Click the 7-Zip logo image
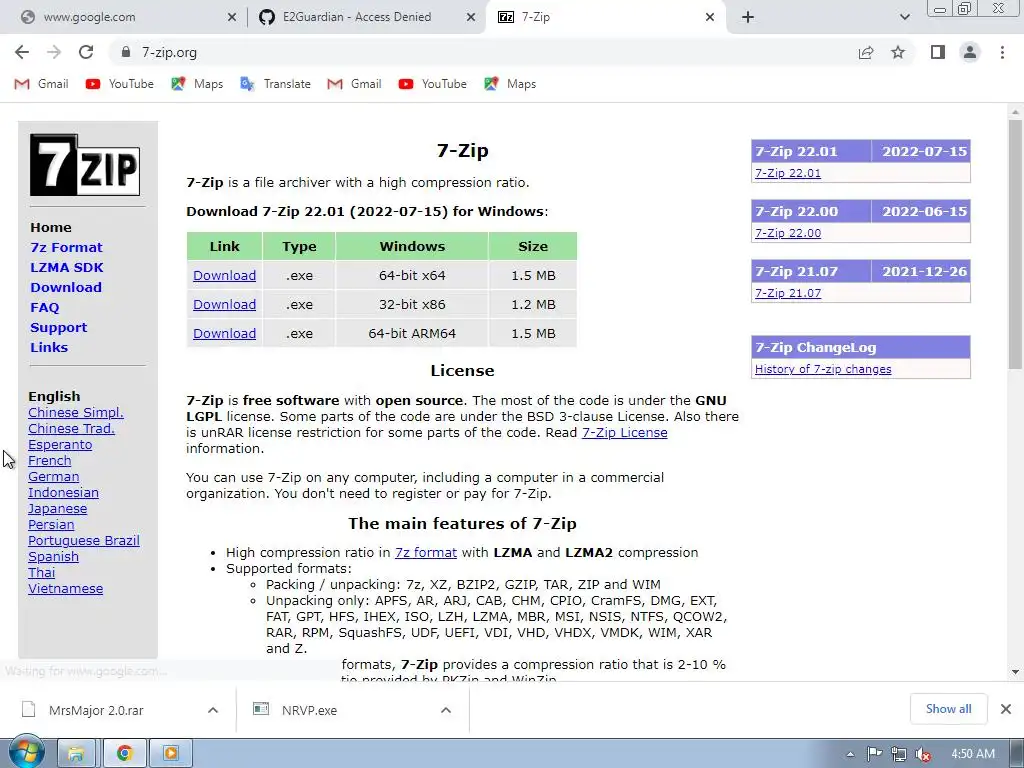Image resolution: width=1024 pixels, height=768 pixels. click(85, 165)
